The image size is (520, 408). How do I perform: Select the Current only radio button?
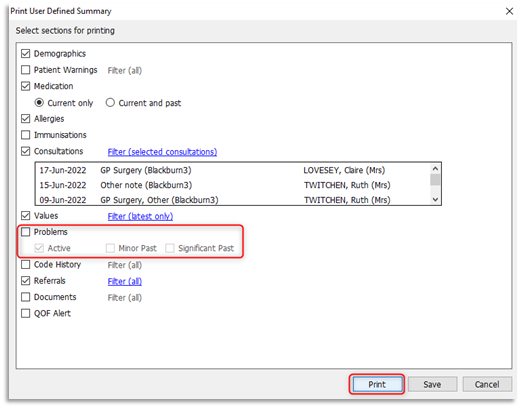coord(39,103)
